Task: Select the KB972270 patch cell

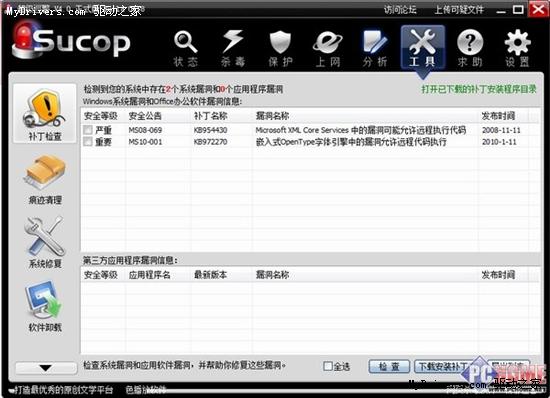Action: (210, 142)
